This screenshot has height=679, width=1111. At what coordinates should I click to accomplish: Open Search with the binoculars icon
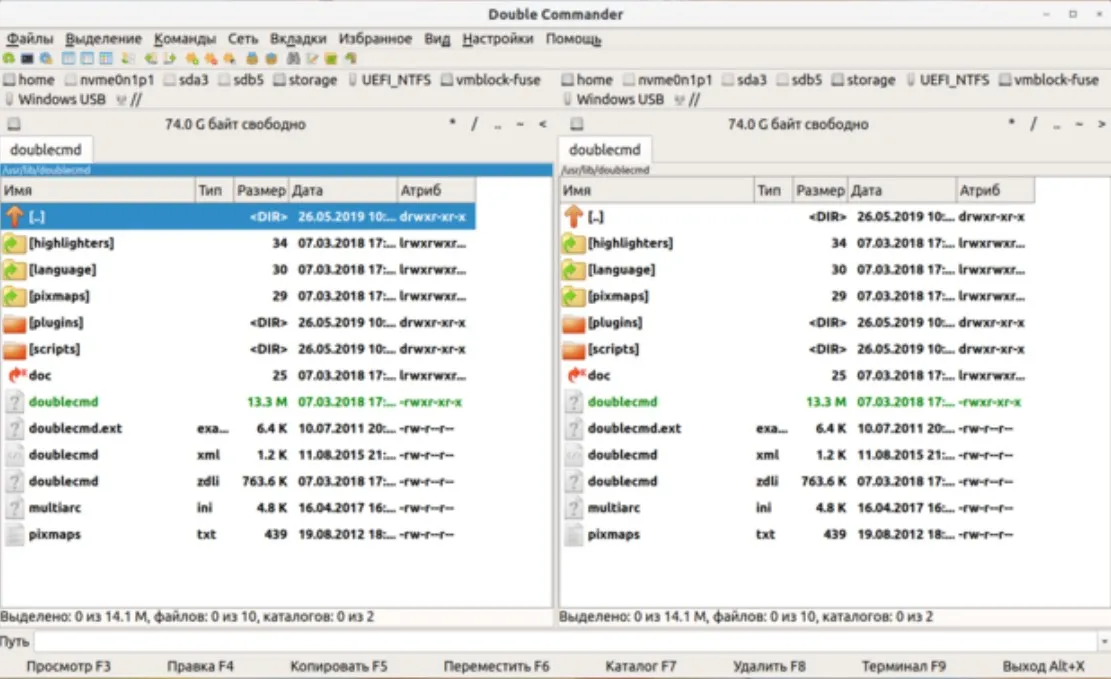coord(293,58)
